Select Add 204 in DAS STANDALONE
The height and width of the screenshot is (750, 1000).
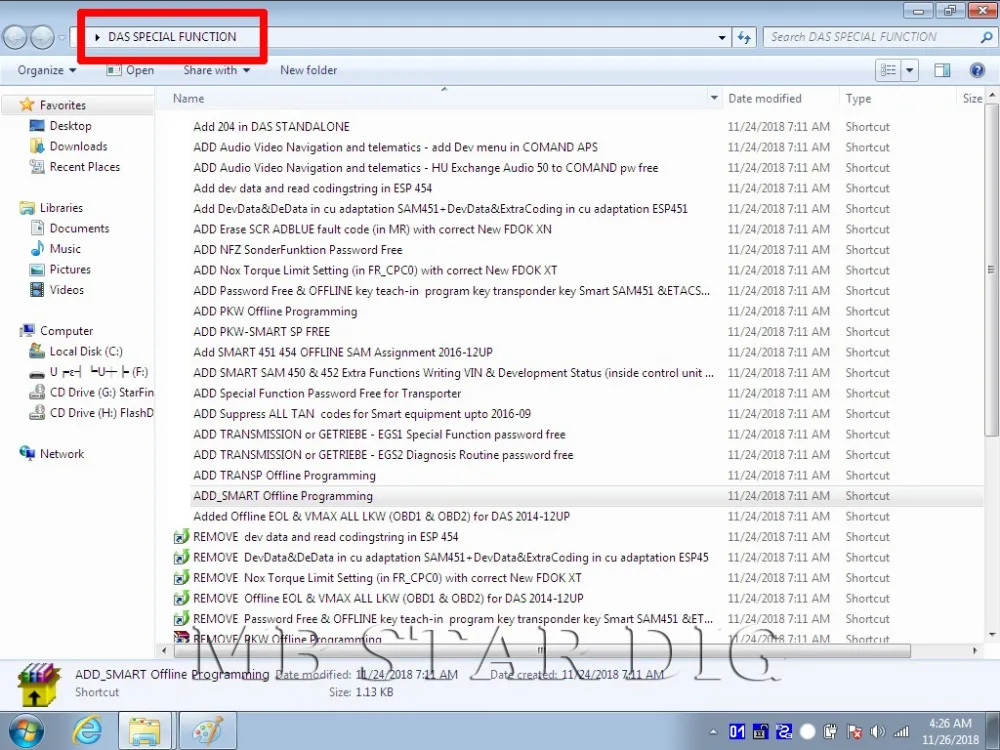click(x=271, y=126)
